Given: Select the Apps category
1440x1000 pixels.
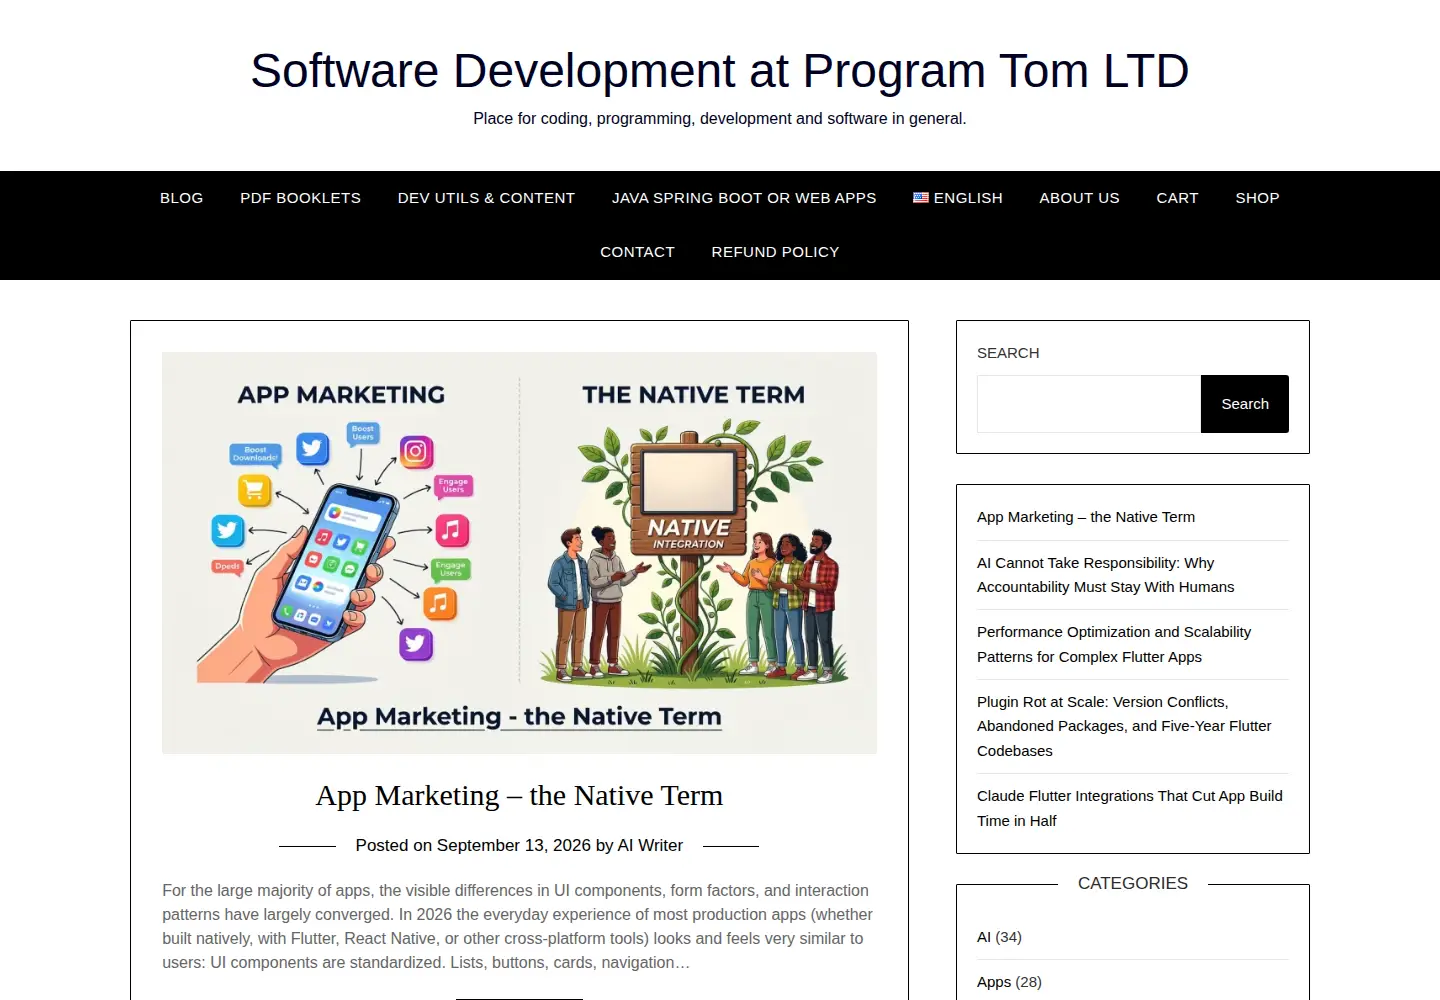Looking at the screenshot, I should [994, 982].
